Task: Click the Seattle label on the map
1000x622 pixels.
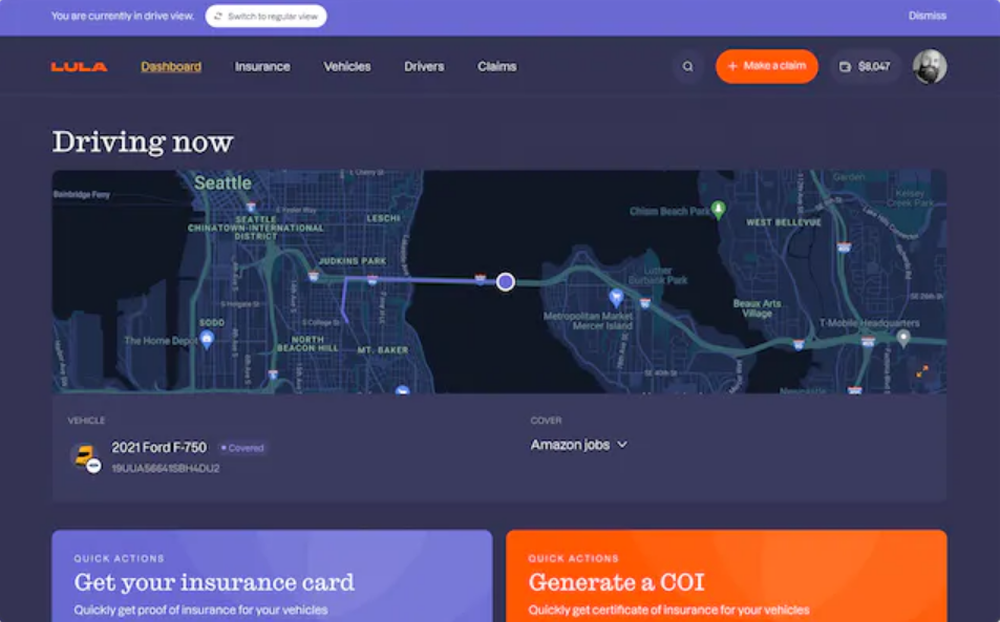Action: pos(223,183)
